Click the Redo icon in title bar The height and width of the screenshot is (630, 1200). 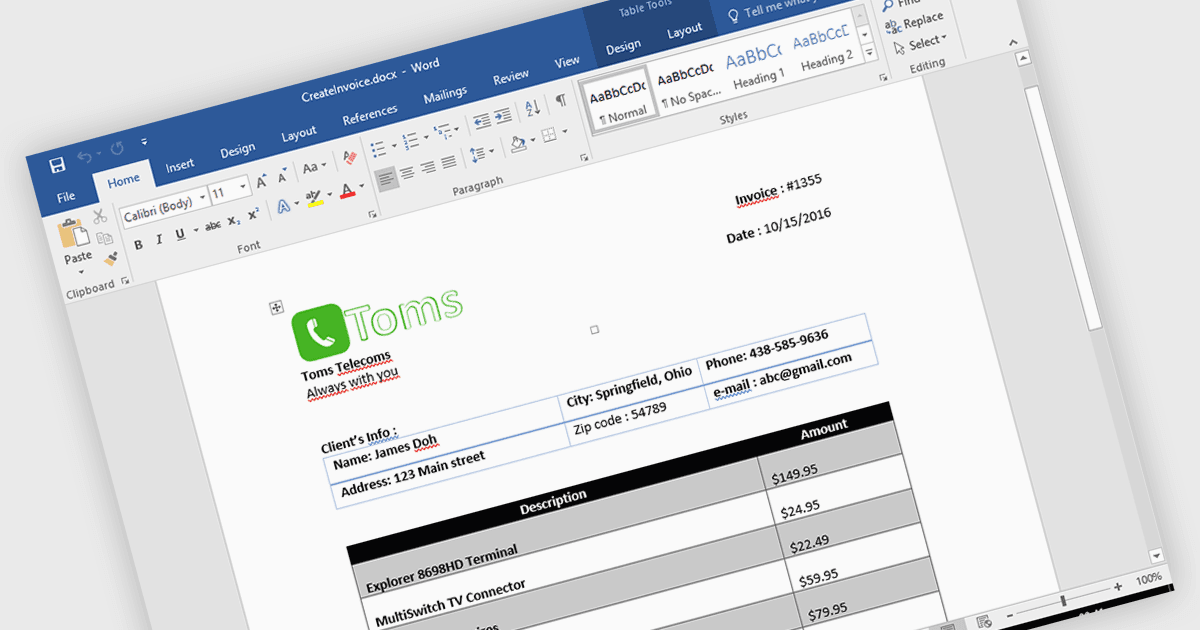(x=117, y=149)
